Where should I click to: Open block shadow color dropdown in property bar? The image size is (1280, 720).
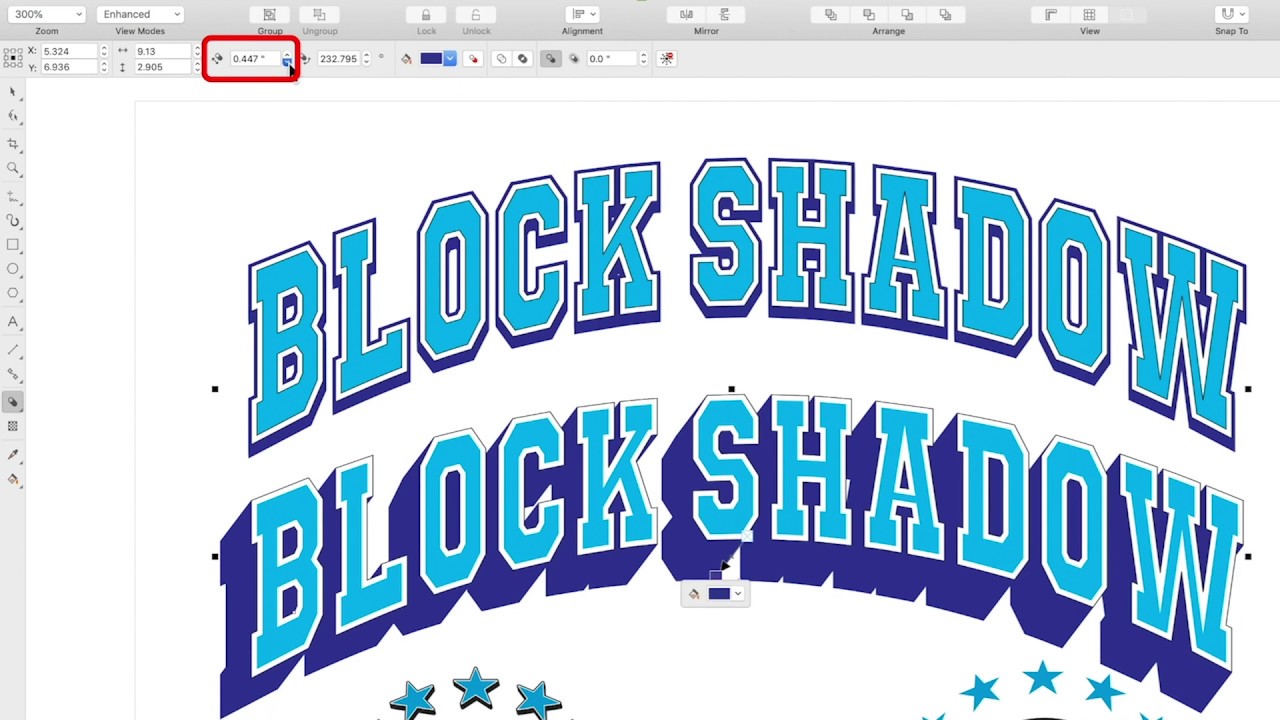coord(450,59)
